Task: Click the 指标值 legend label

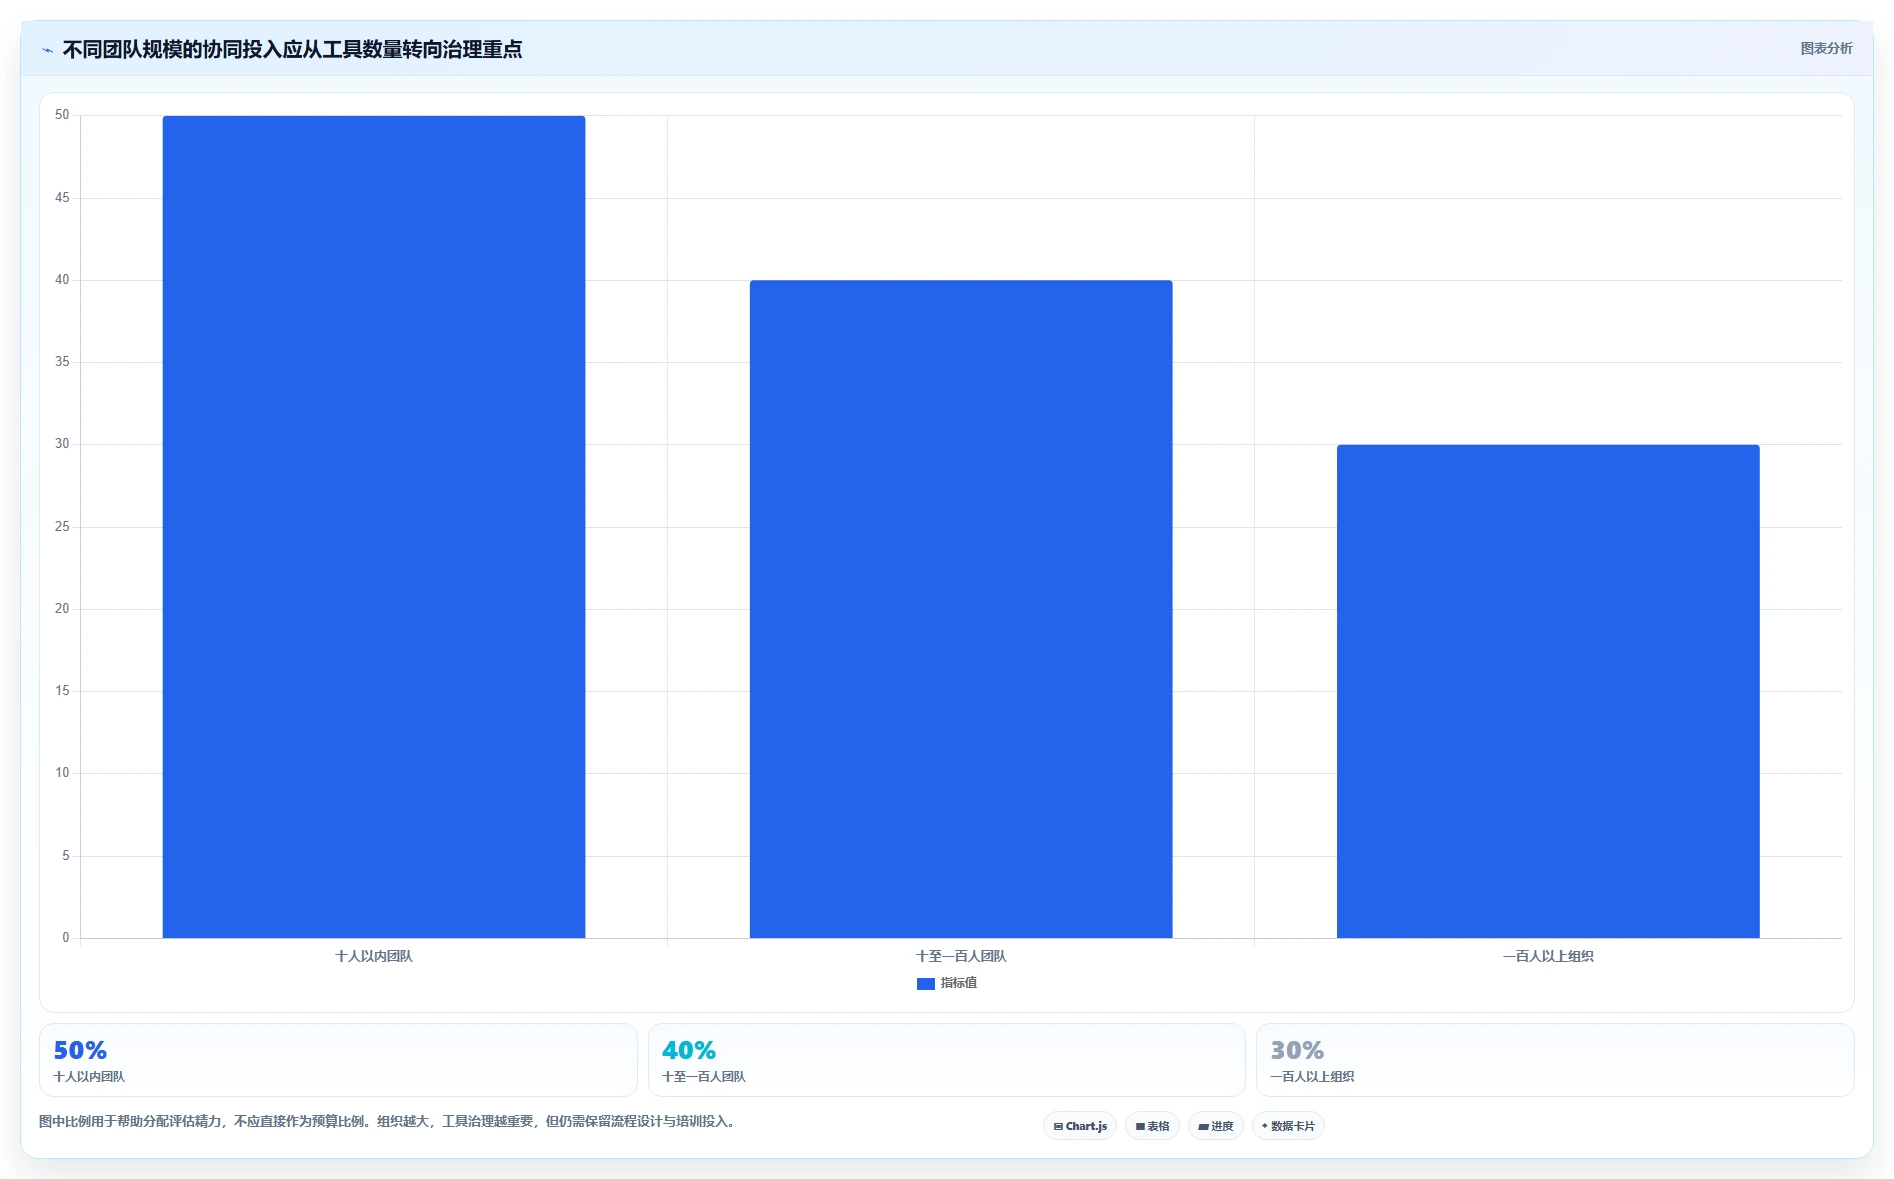Action: point(959,983)
